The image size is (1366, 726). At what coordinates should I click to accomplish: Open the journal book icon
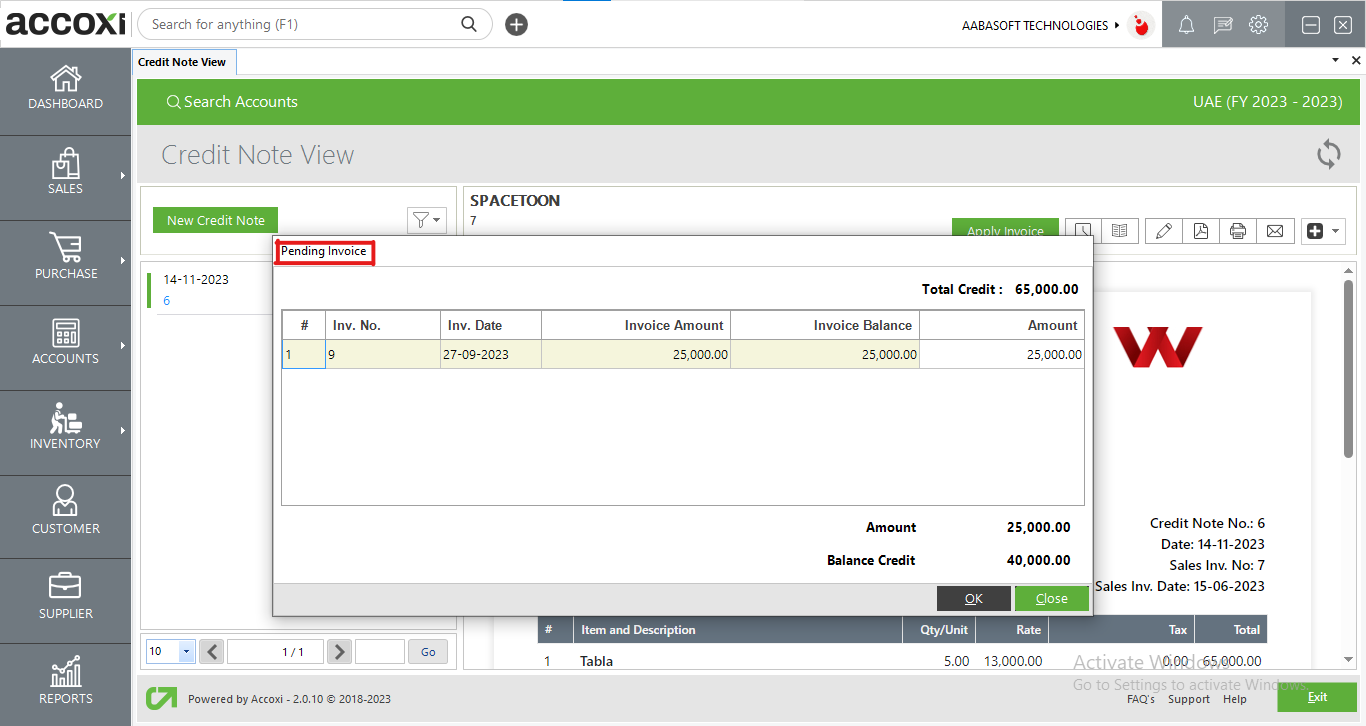(x=1121, y=231)
